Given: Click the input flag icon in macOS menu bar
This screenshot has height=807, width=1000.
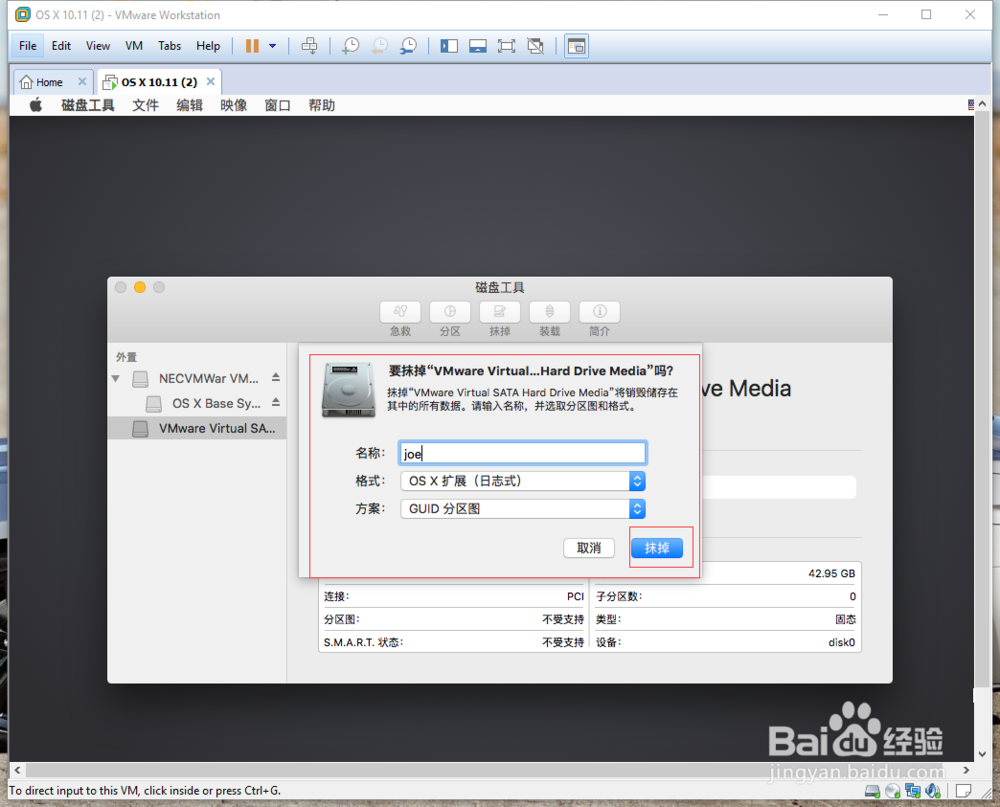Looking at the screenshot, I should 971,105.
